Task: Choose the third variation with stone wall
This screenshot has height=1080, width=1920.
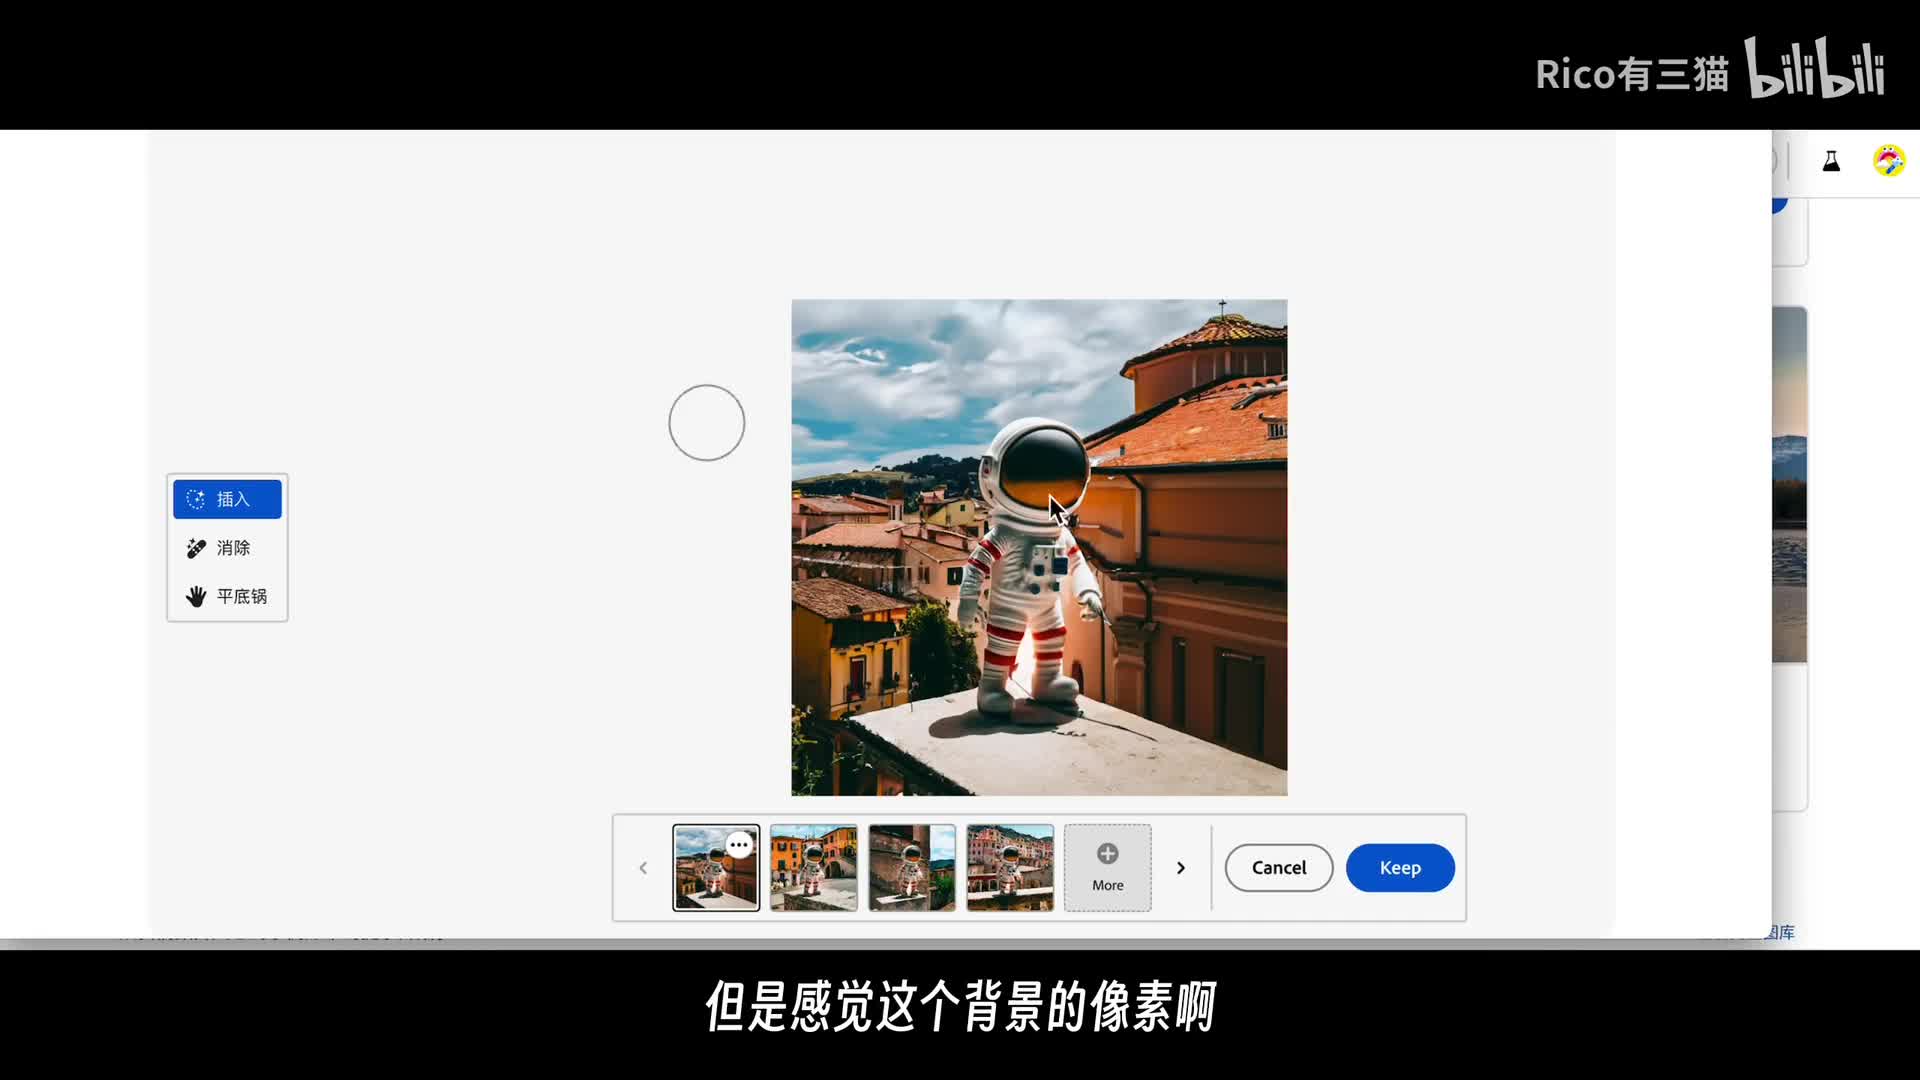Action: (x=911, y=868)
